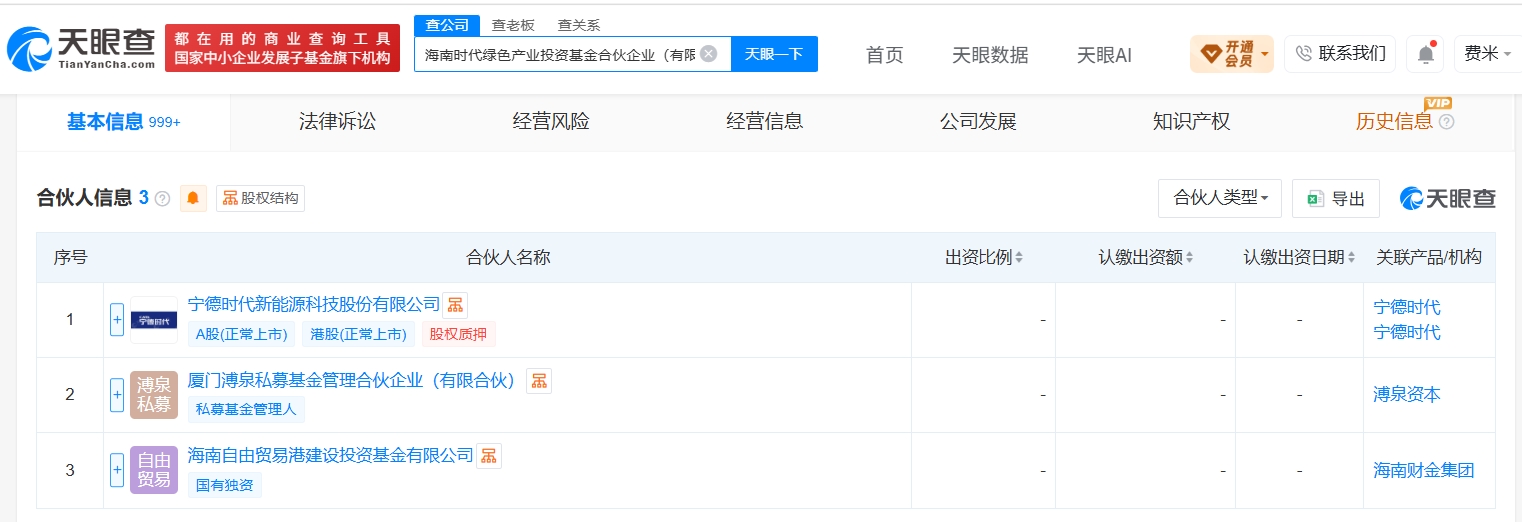Open the 知识产权 tab
Viewport: 1522px width, 522px height.
pos(1191,122)
